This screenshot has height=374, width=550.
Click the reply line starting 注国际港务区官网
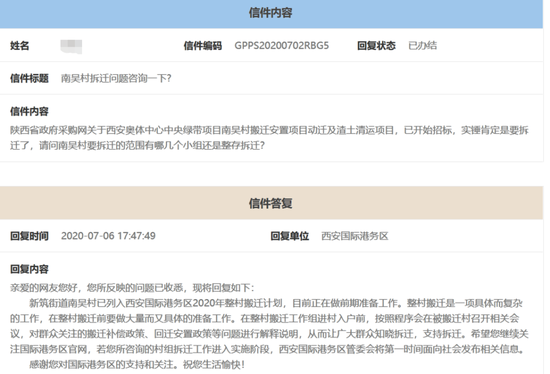coord(268,349)
